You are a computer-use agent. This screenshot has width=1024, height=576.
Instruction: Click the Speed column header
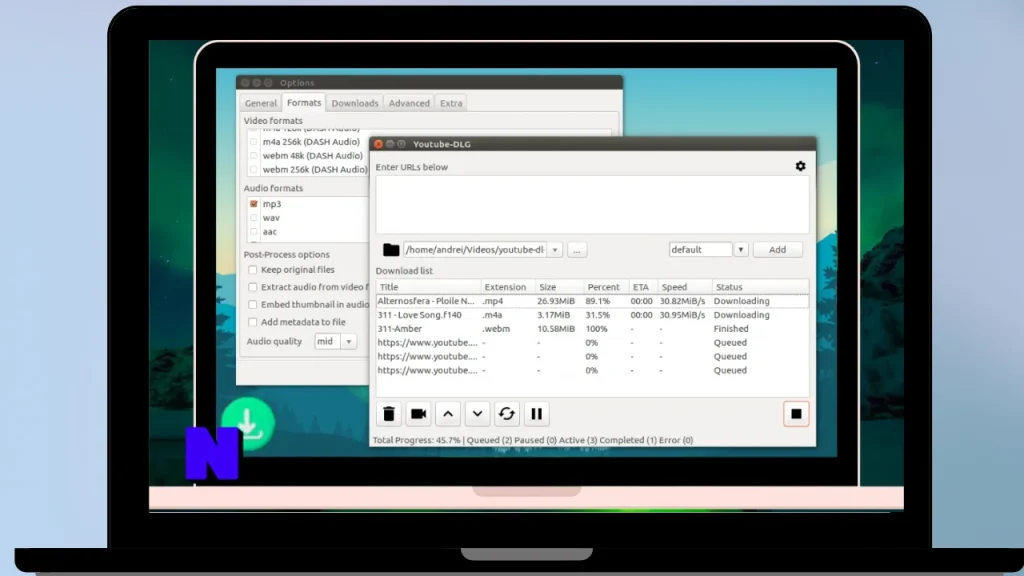[x=684, y=287]
